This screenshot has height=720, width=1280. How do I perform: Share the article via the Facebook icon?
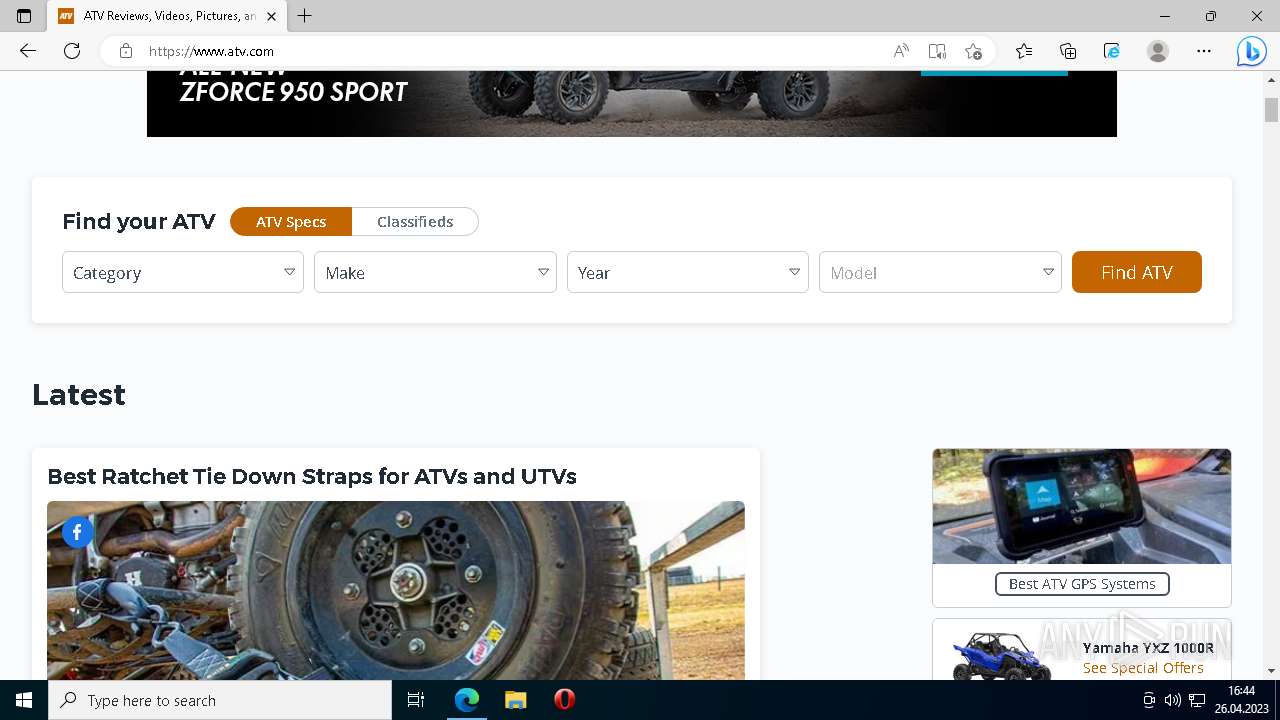pyautogui.click(x=78, y=532)
